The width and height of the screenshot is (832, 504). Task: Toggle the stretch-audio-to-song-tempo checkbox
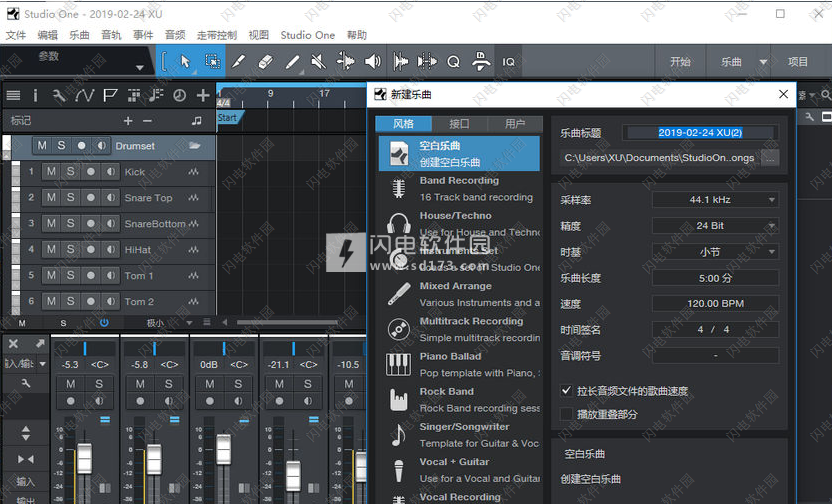567,391
